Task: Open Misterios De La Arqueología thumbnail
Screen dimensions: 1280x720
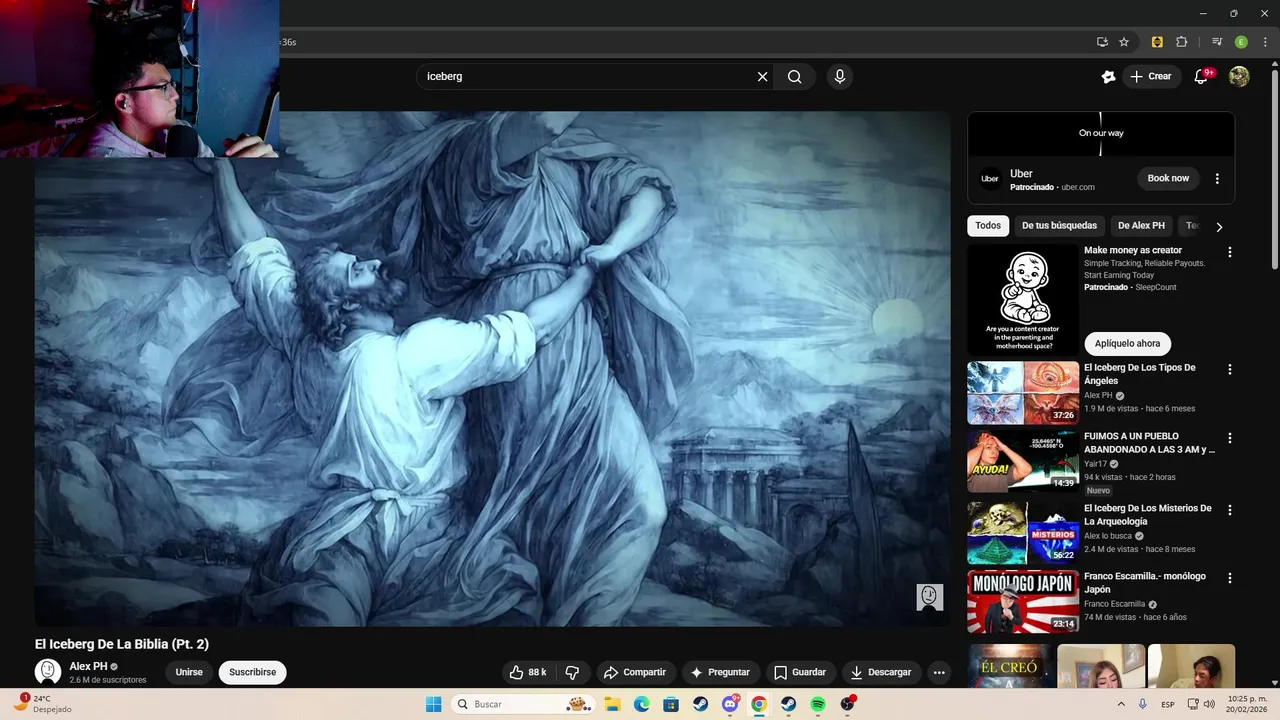Action: click(x=1023, y=533)
